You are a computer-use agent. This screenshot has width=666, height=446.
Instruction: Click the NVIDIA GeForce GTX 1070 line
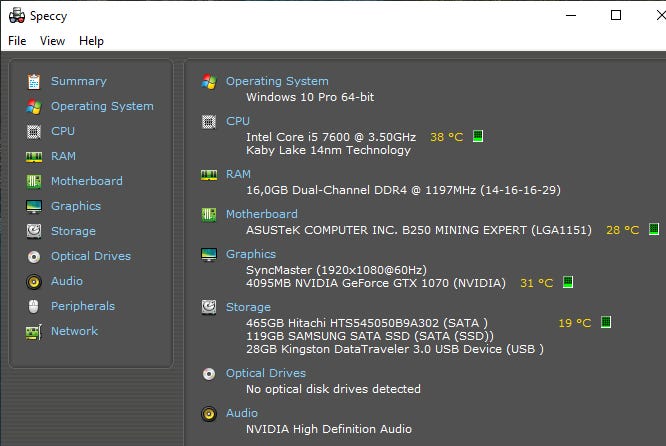375,283
